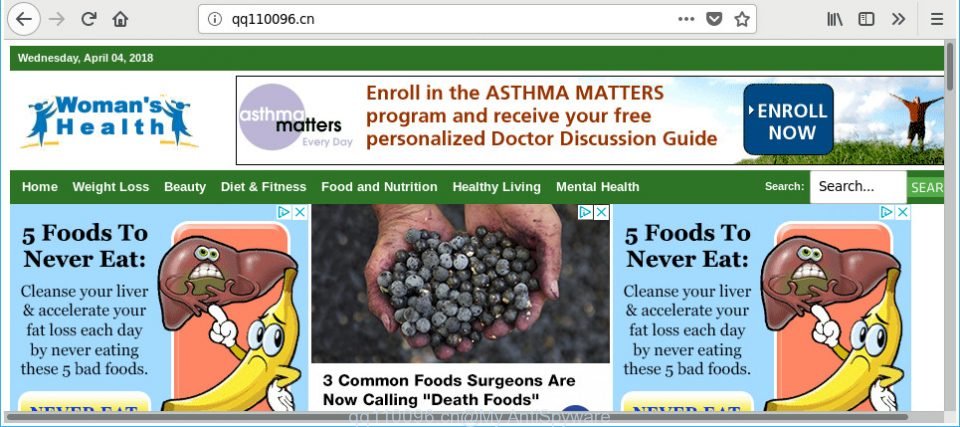Open AdChoices info on center ad
Screen dimensions: 960x427
tap(586, 212)
